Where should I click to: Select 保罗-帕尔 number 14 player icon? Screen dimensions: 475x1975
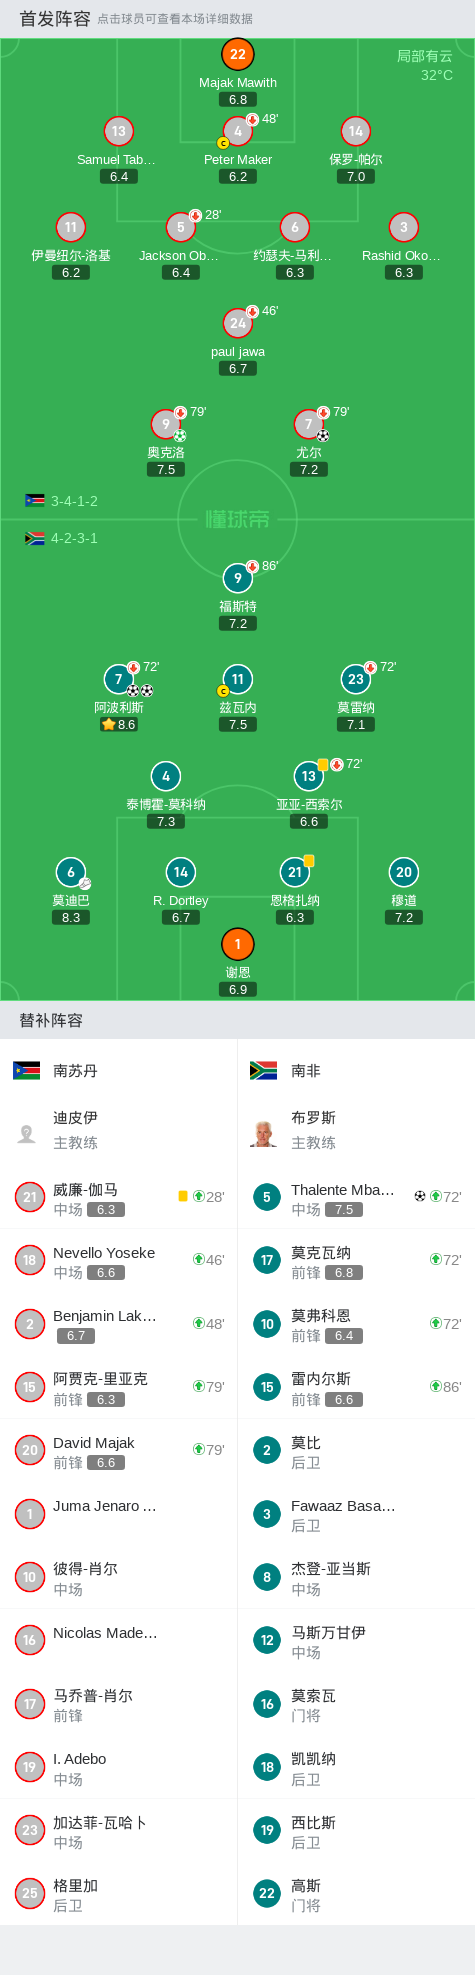point(356,131)
